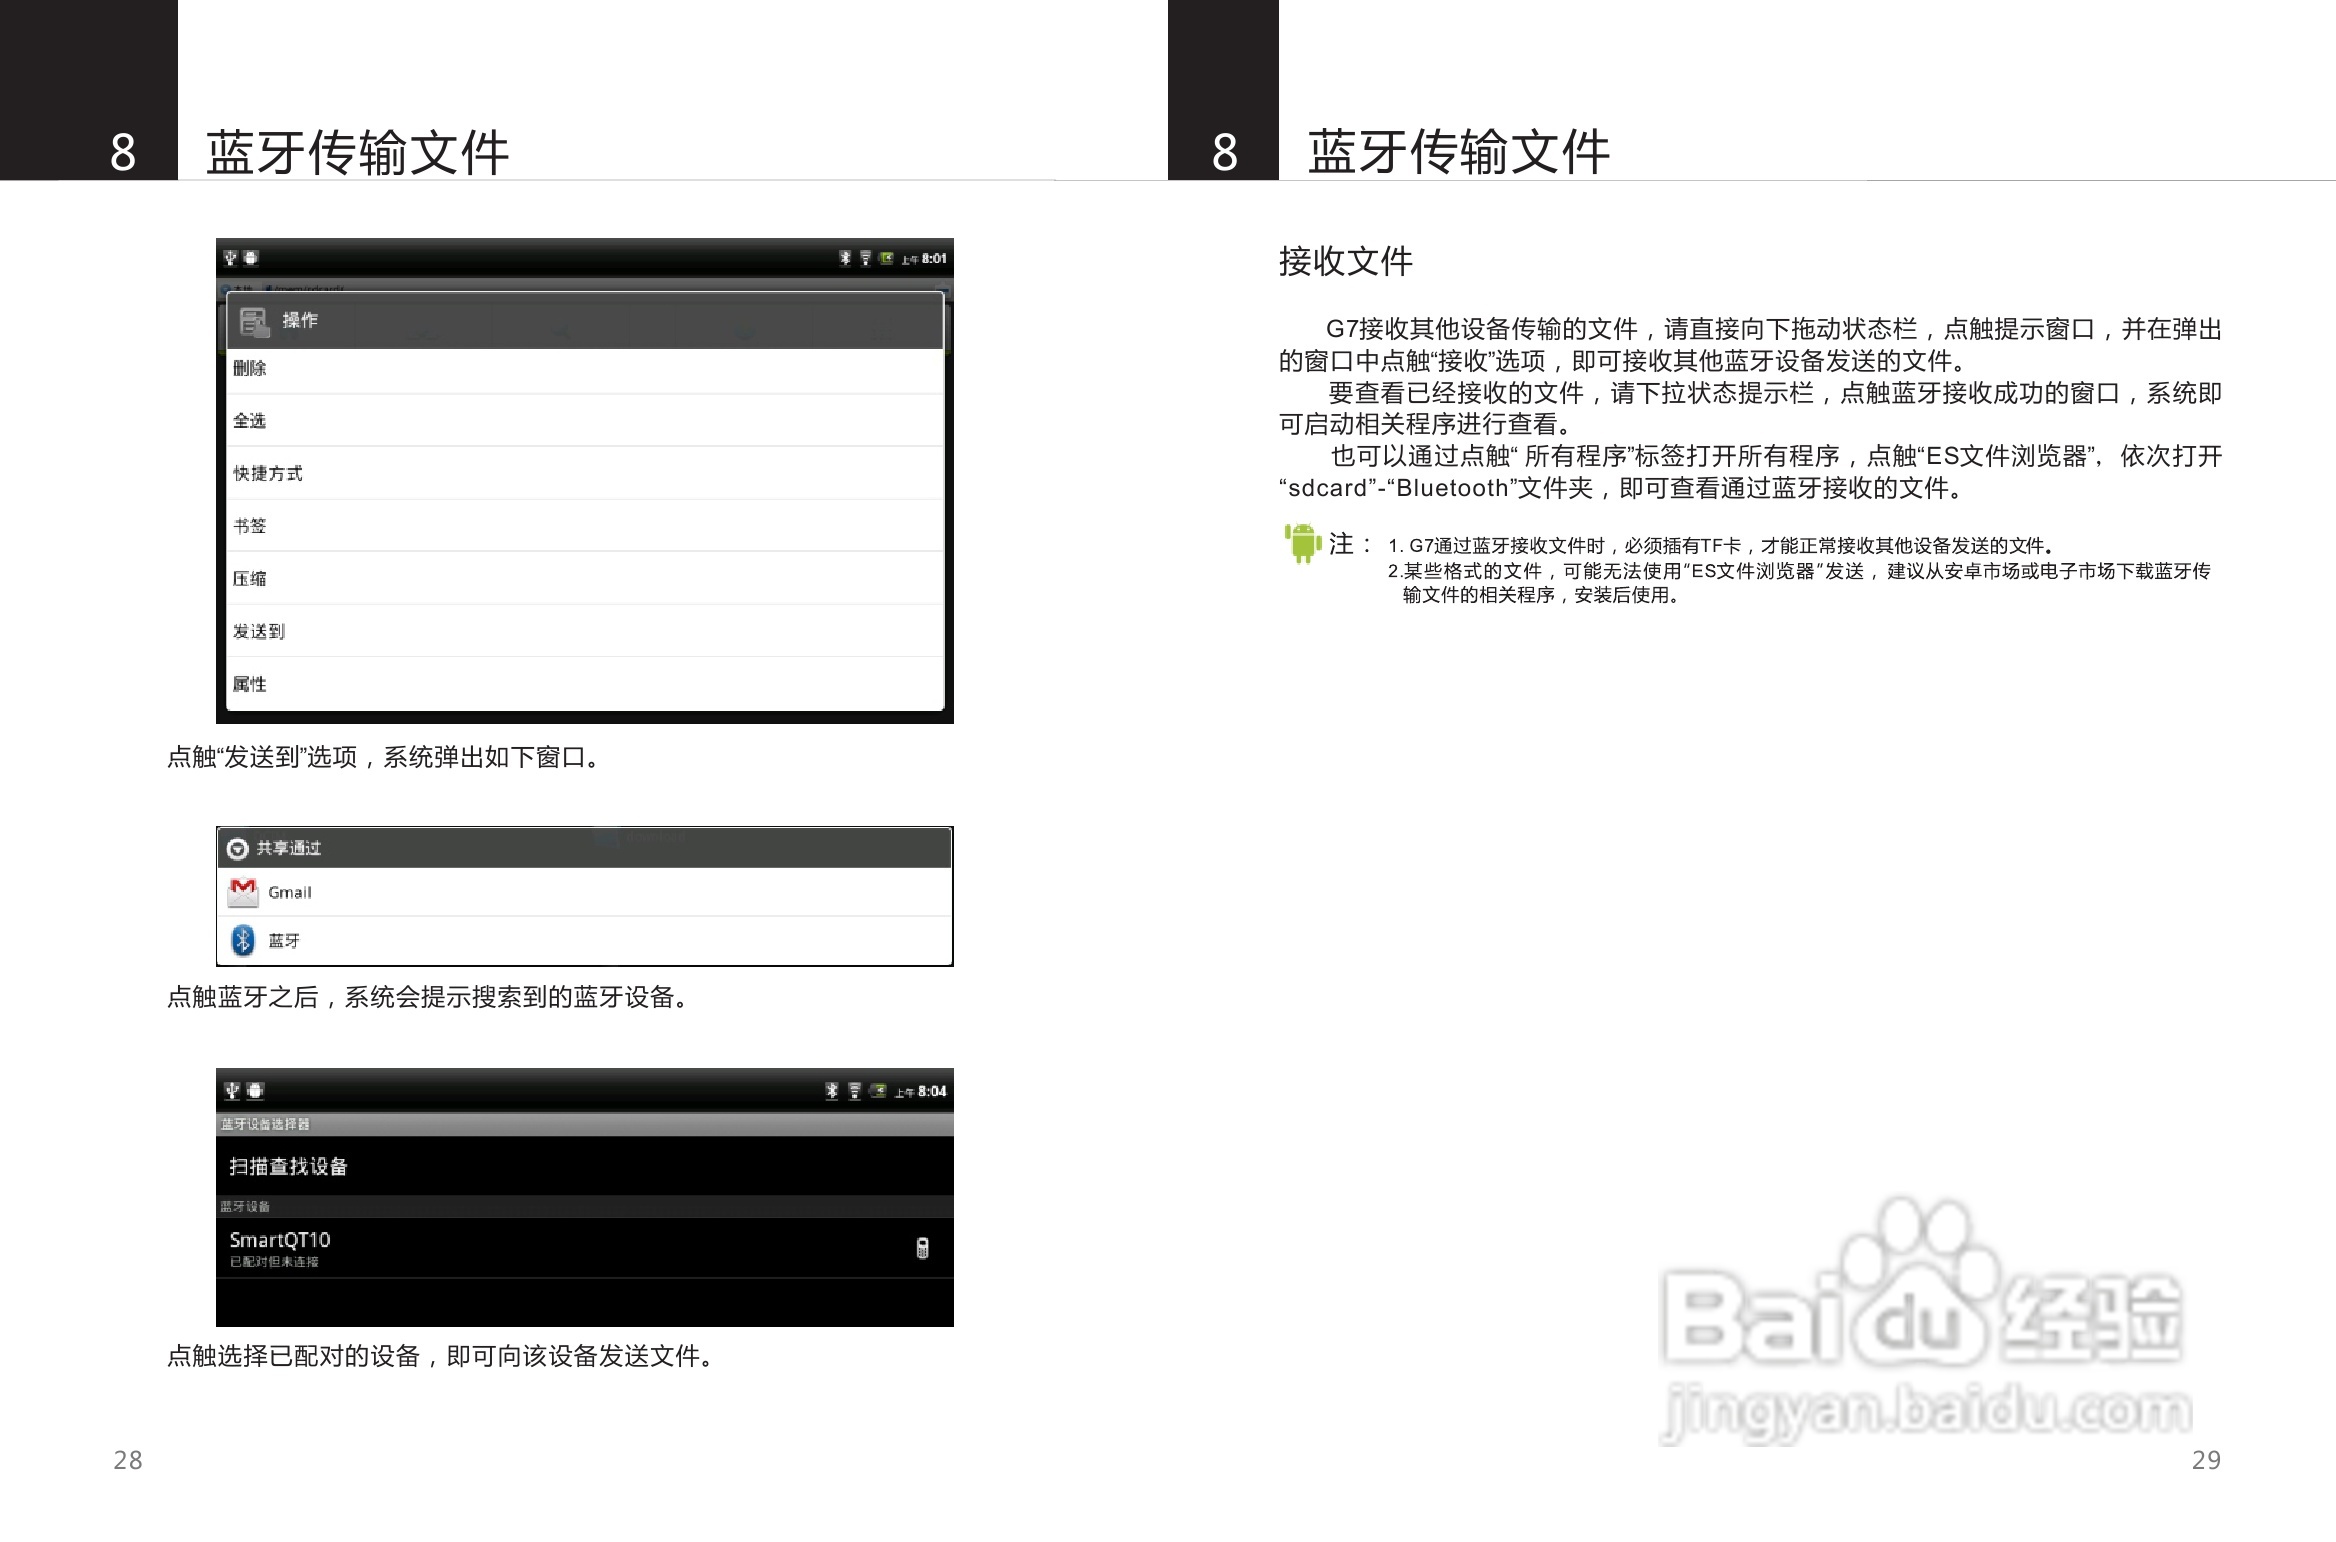Viewport: 2336px width, 1542px height.
Task: Click the 操作 dialog header file icon
Action: click(254, 320)
